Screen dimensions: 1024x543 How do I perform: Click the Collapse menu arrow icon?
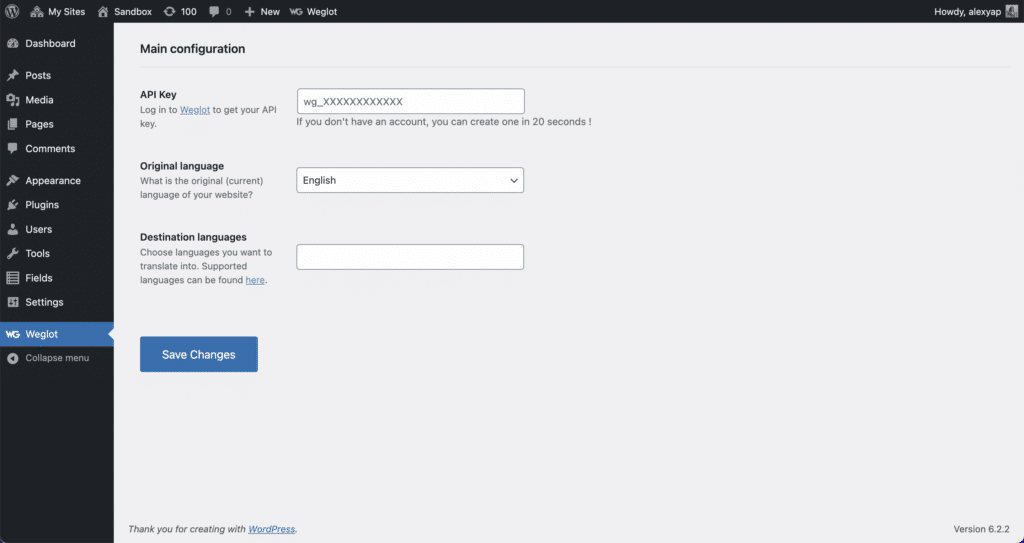pos(12,358)
